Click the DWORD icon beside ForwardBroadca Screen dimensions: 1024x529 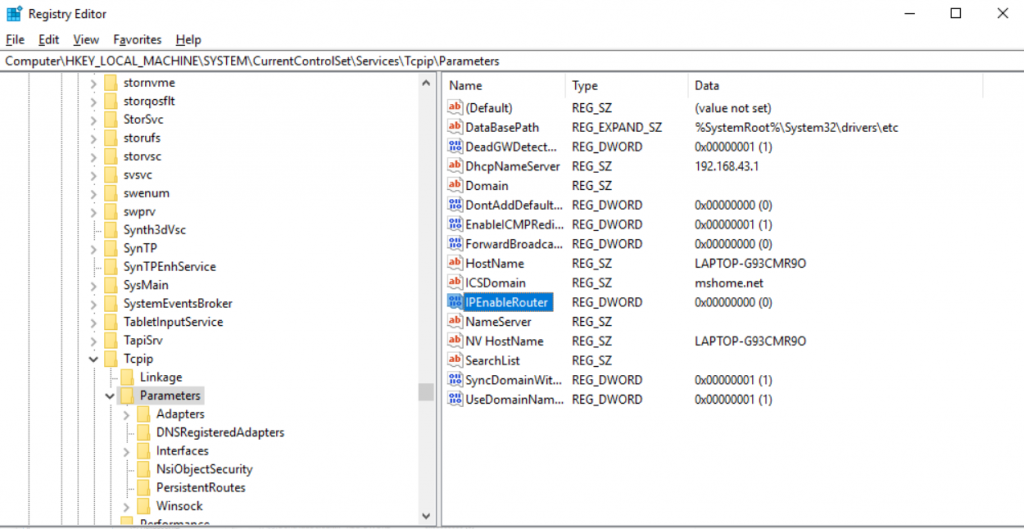pyautogui.click(x=455, y=244)
